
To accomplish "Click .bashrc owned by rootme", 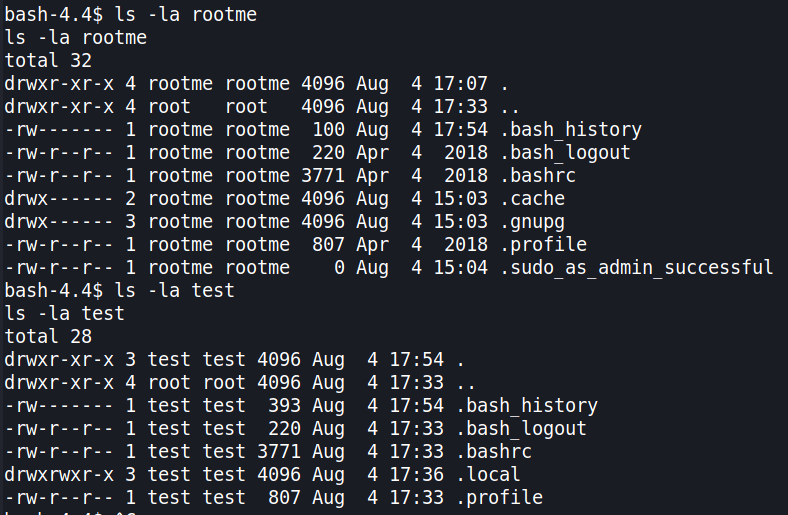I will click(537, 175).
